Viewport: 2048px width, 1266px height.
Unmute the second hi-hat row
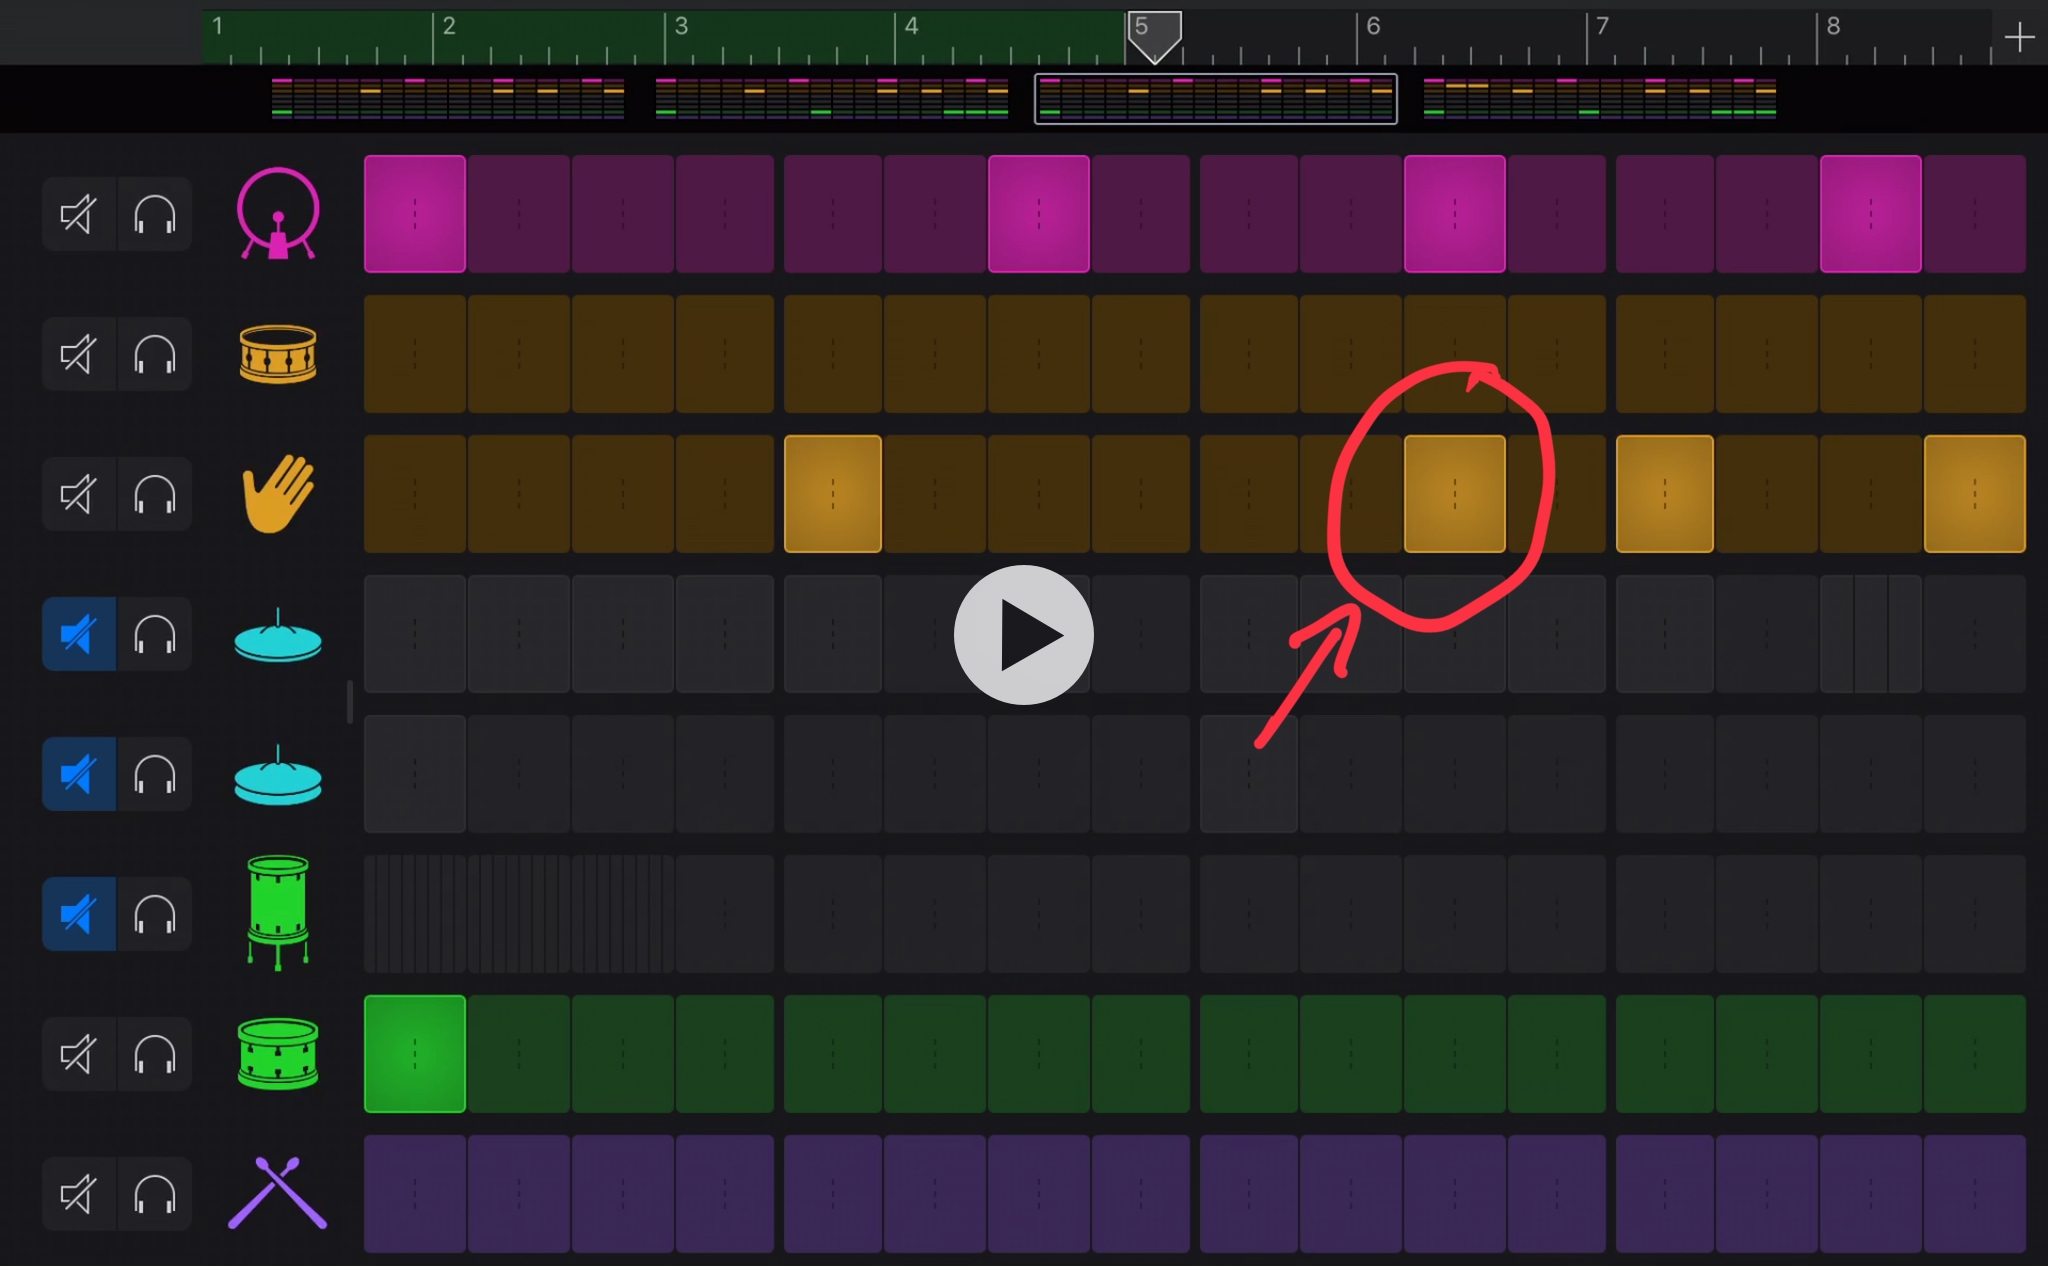click(78, 774)
